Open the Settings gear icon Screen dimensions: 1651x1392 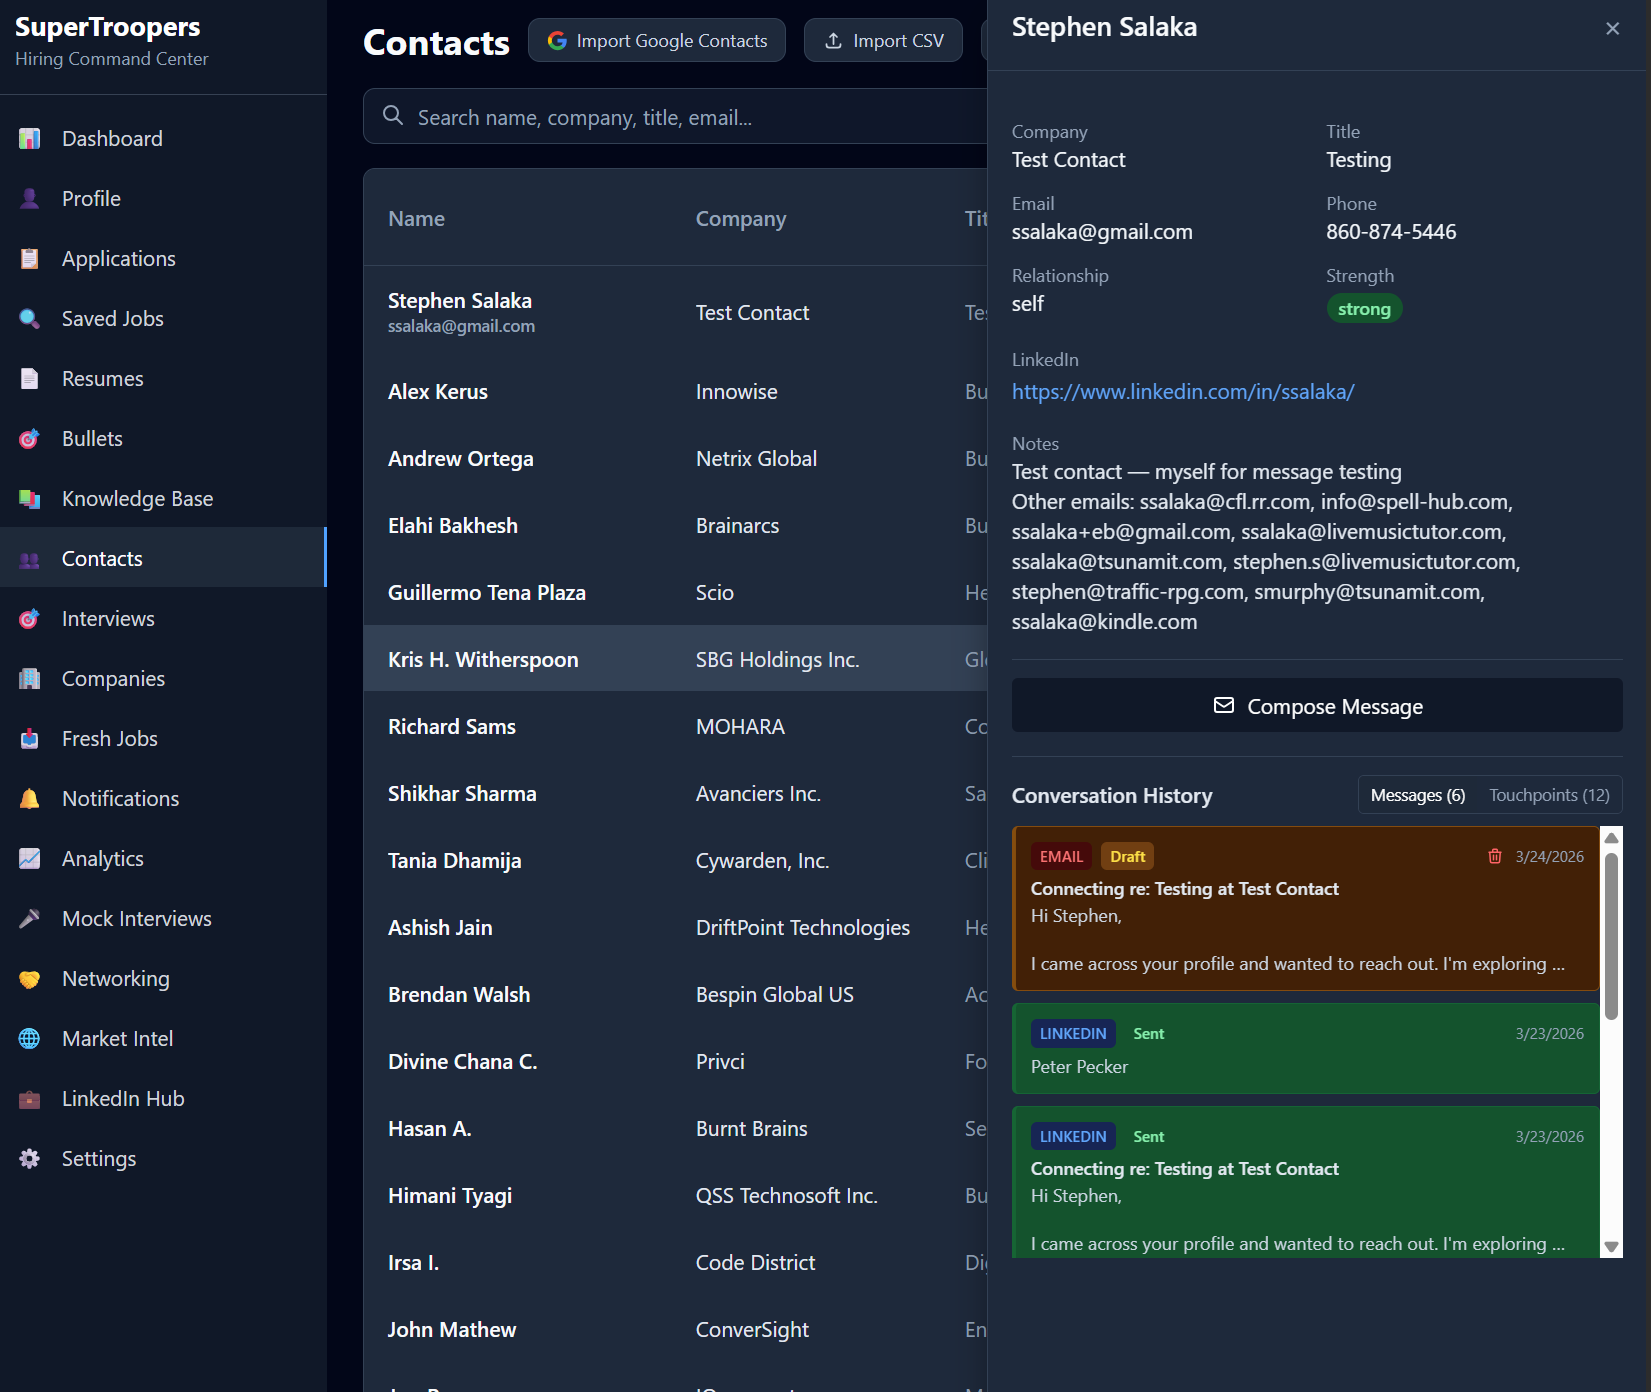click(x=29, y=1158)
